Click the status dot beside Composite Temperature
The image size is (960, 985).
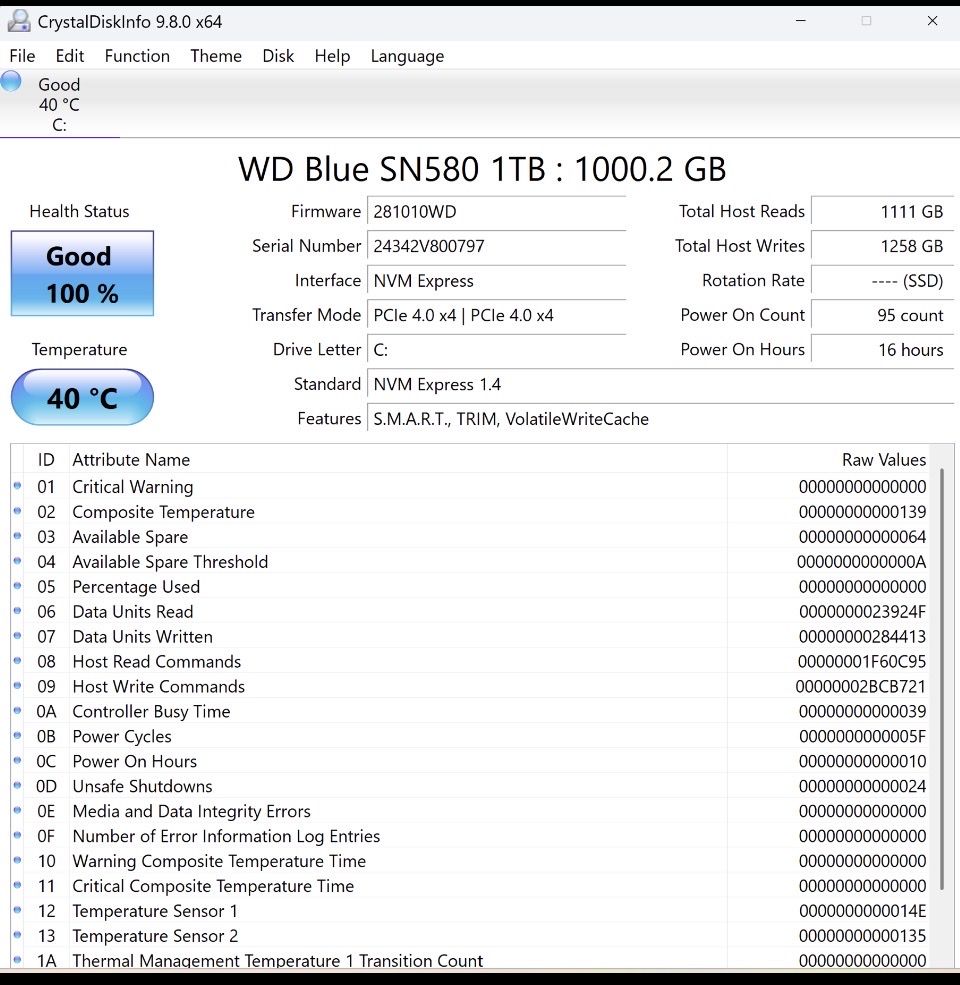[x=17, y=512]
